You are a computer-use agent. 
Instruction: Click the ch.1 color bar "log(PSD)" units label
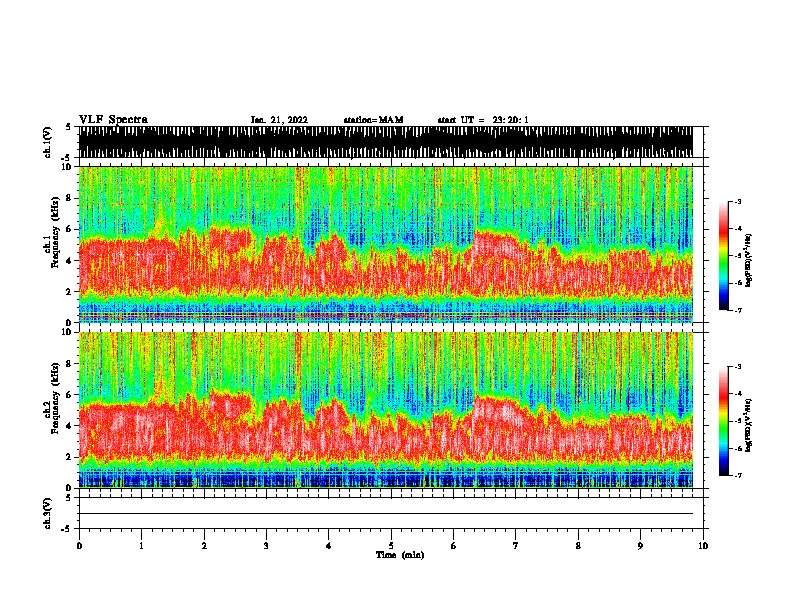click(x=749, y=260)
